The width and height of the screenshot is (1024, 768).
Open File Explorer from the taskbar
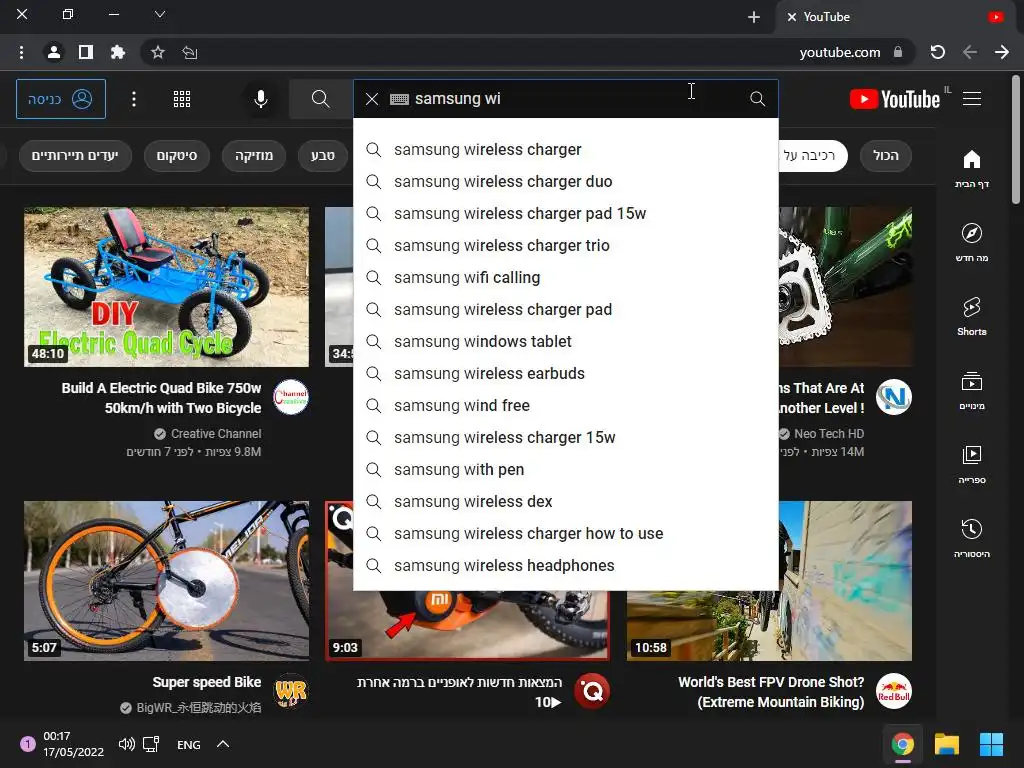tap(946, 744)
